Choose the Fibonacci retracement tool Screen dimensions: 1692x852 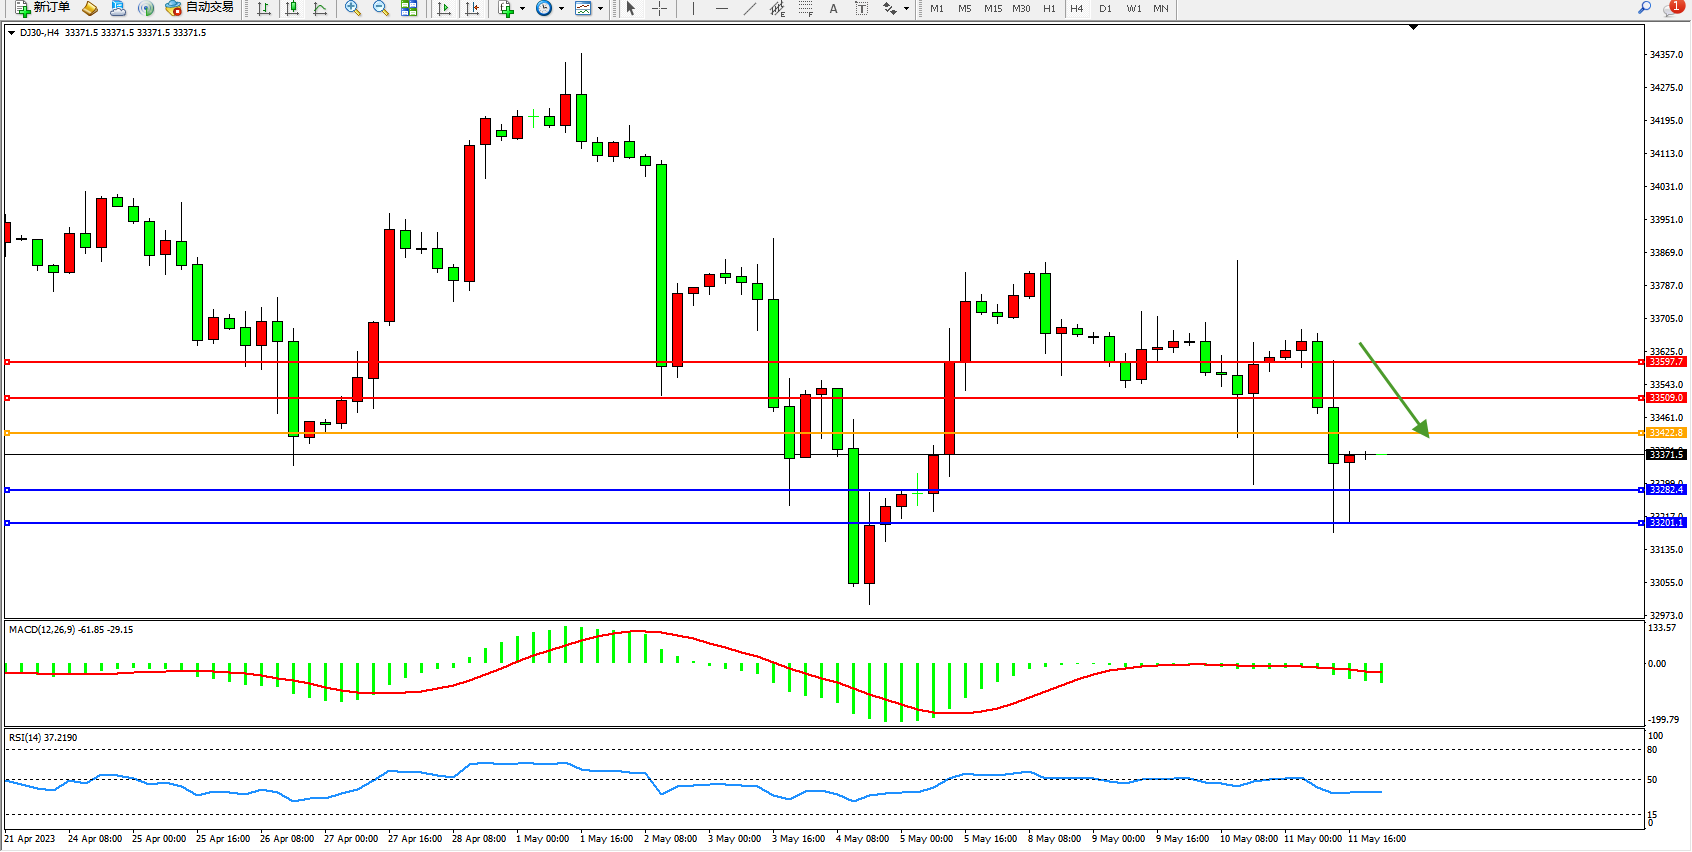click(x=805, y=8)
